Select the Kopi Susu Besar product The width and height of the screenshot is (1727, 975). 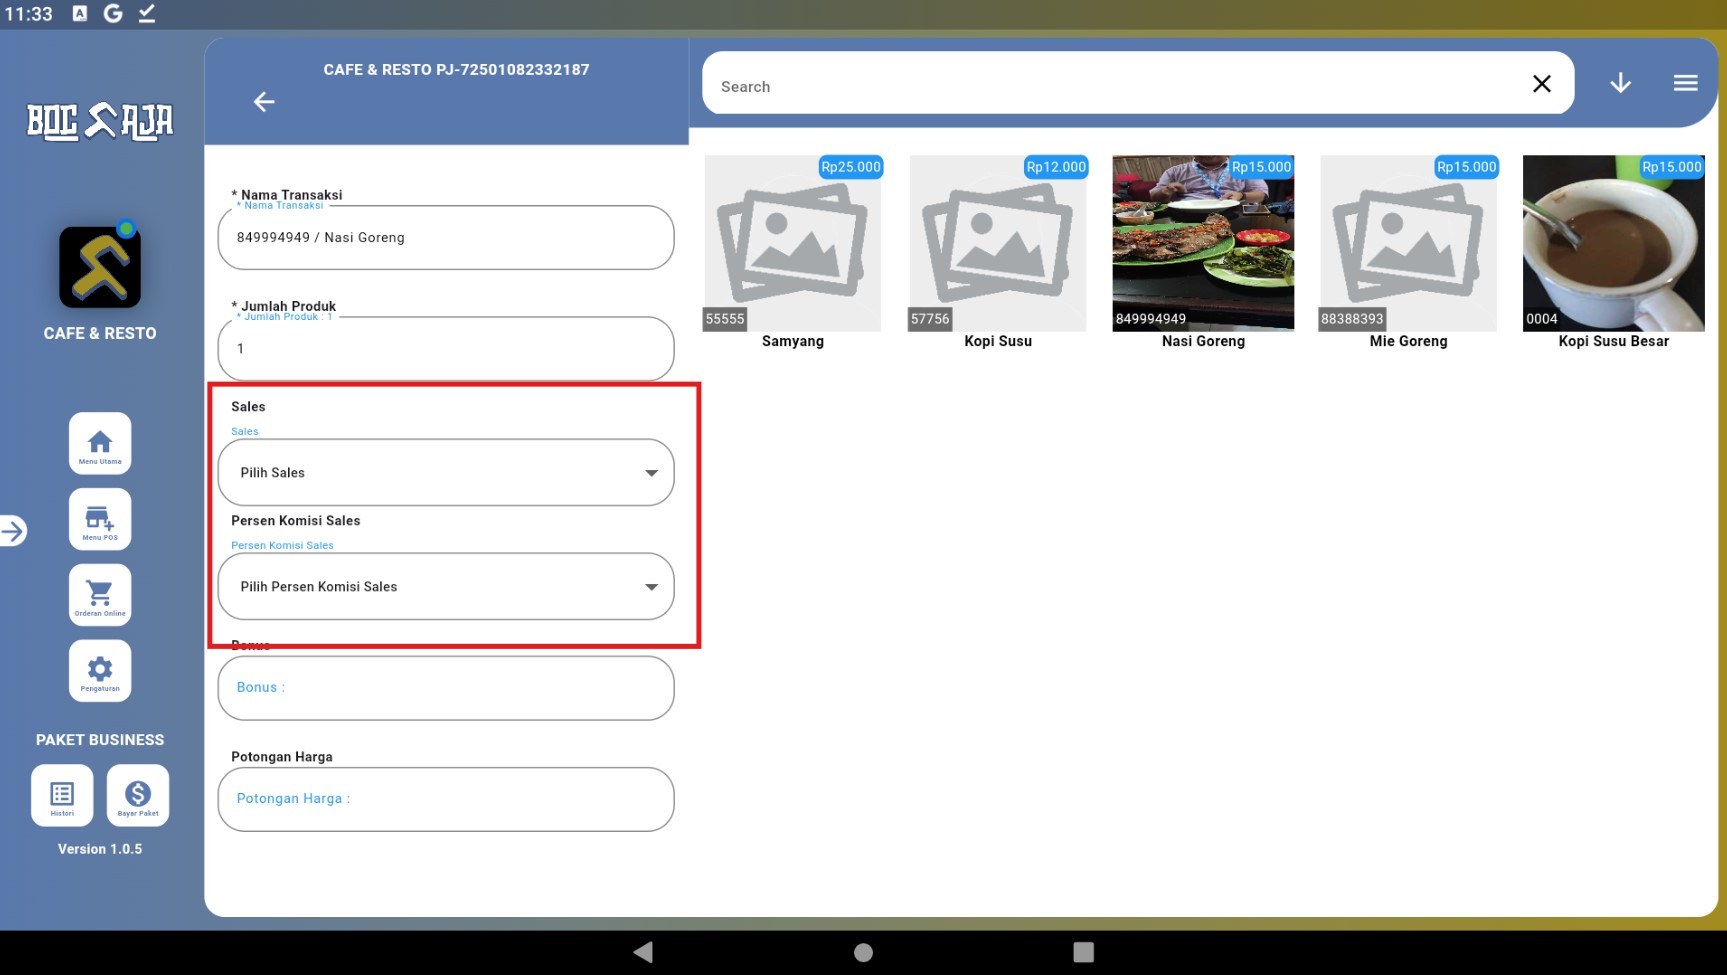pos(1613,243)
